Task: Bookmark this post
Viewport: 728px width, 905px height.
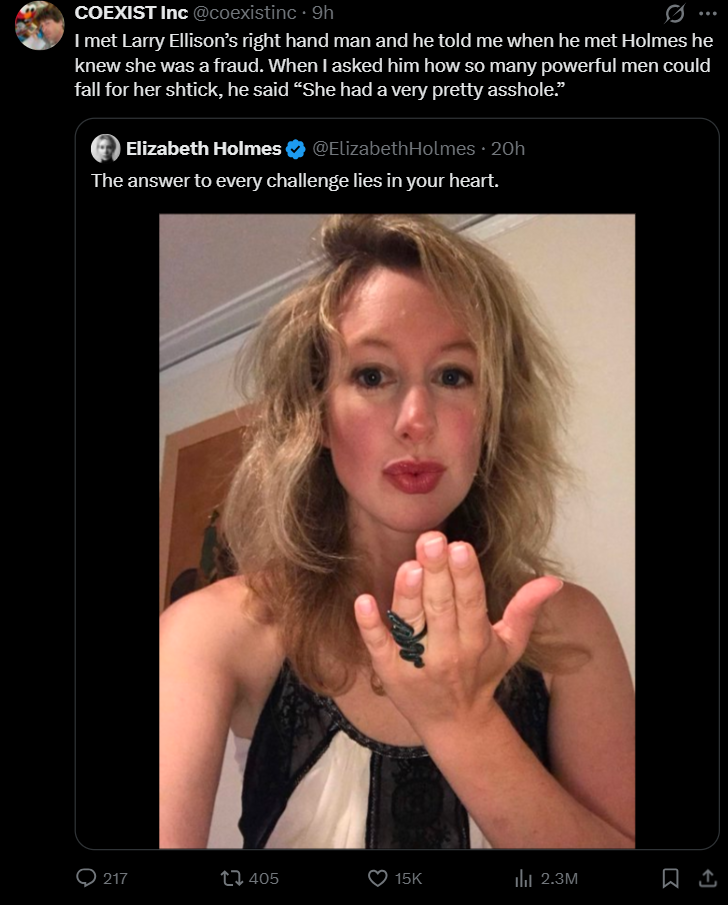Action: (670, 878)
